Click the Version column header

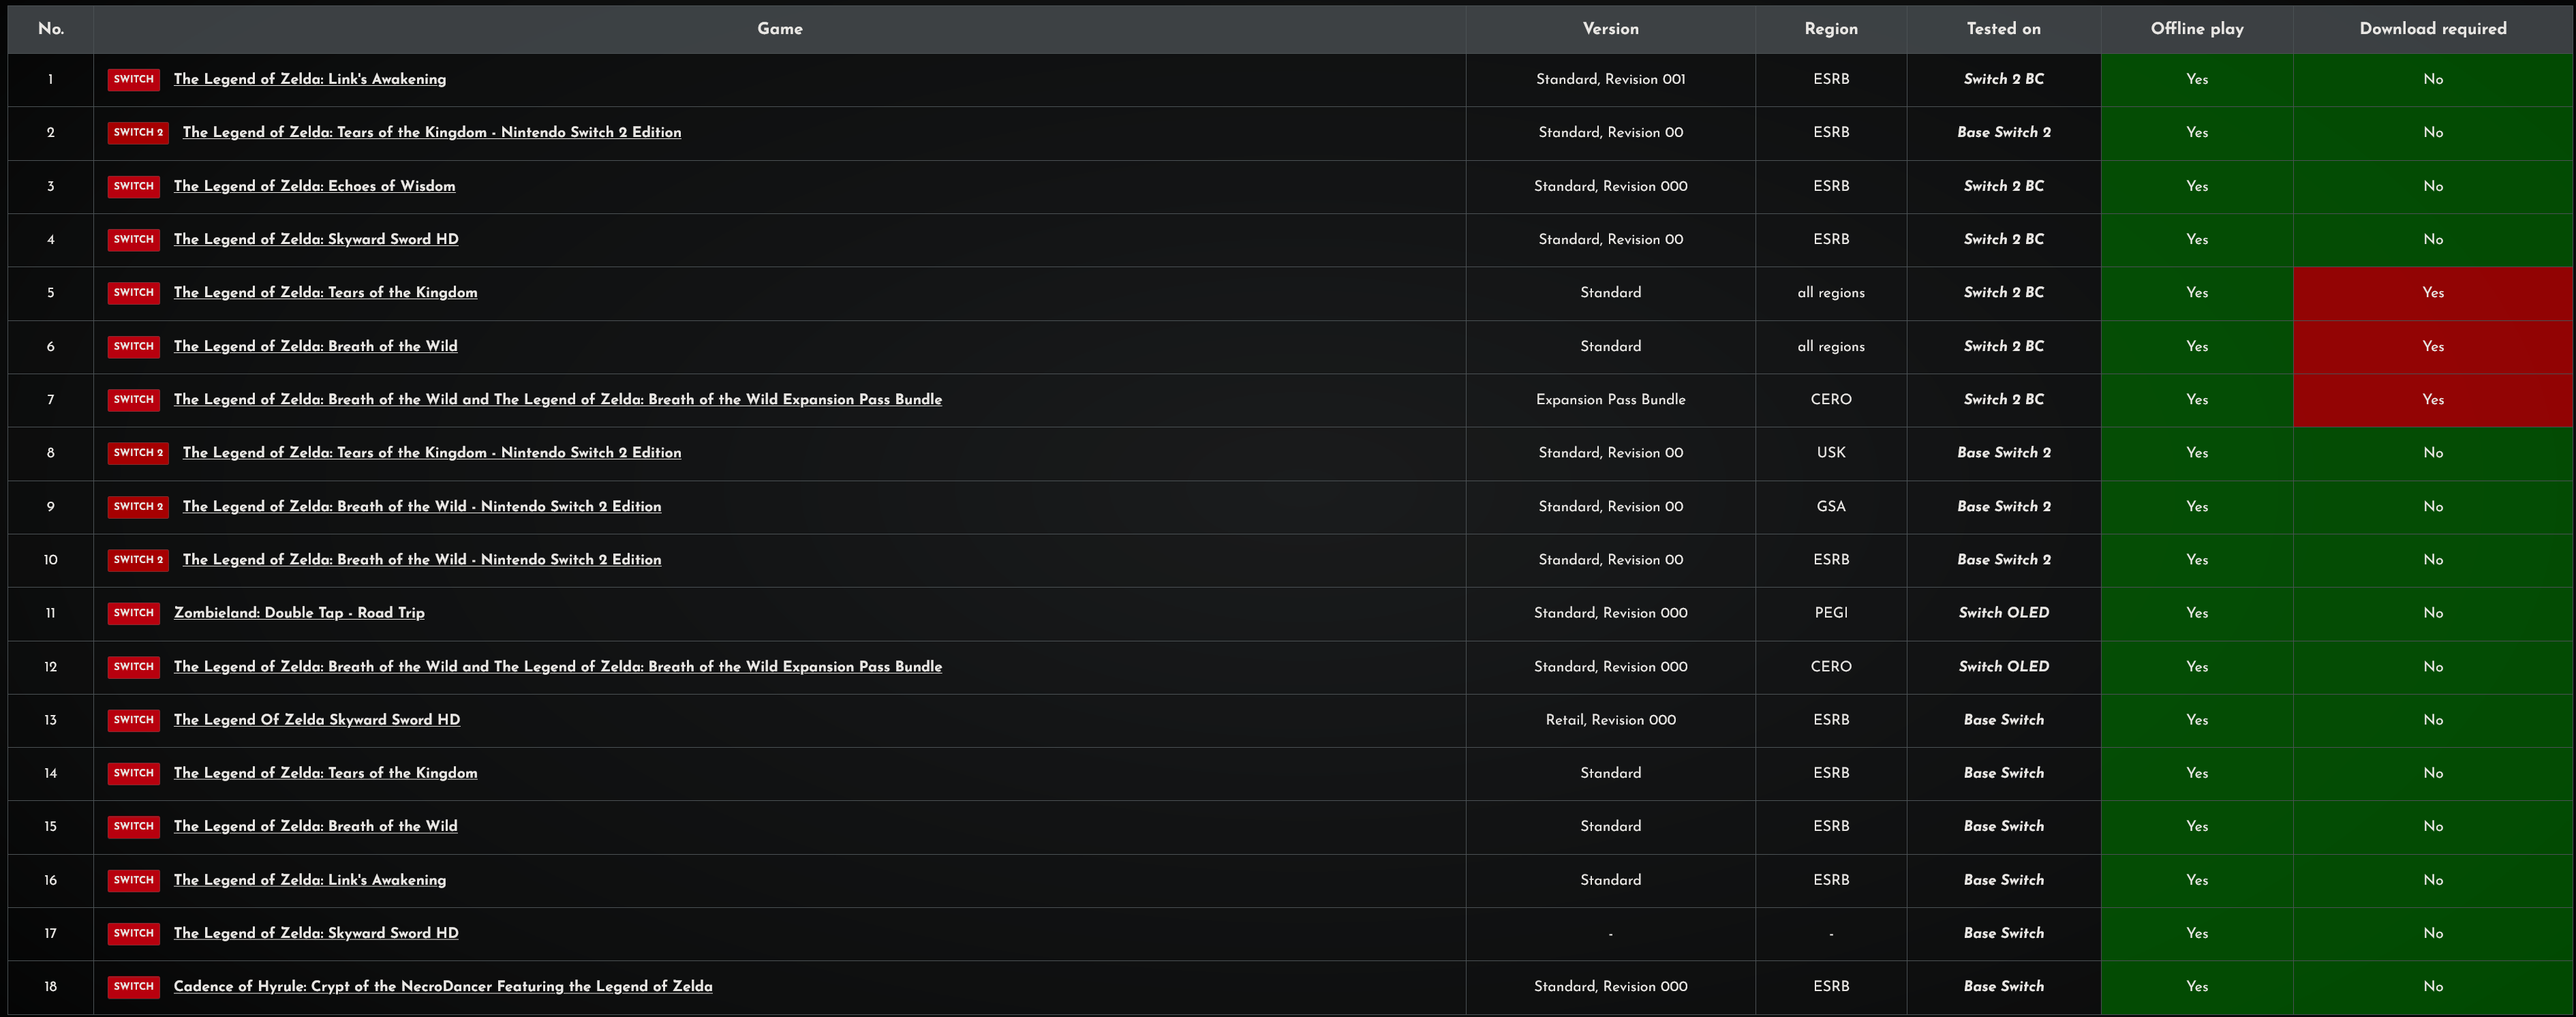(x=1610, y=29)
